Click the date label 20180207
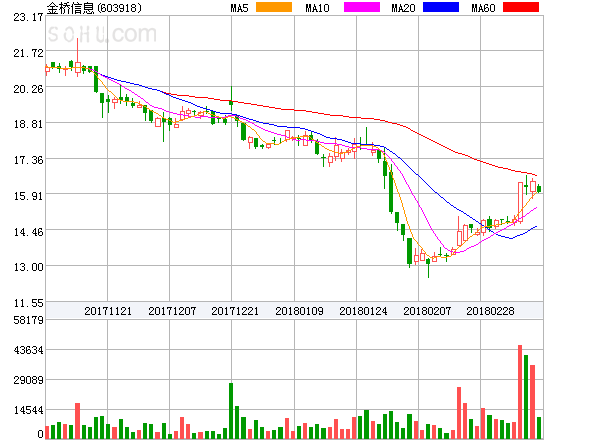Viewport: 600px width, 440px height. coord(427,311)
